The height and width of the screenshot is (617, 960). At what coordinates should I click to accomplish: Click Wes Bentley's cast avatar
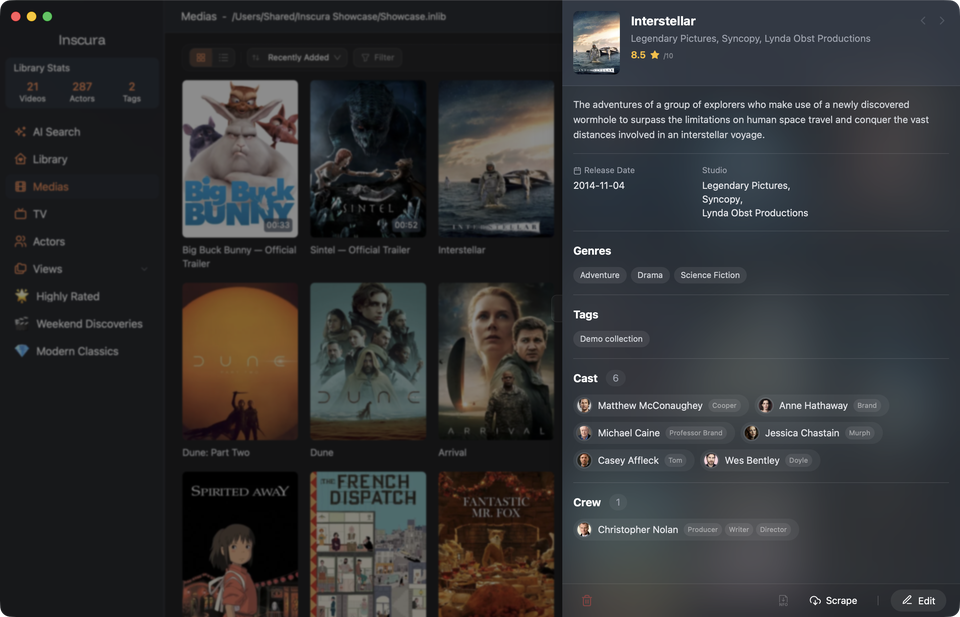711,460
